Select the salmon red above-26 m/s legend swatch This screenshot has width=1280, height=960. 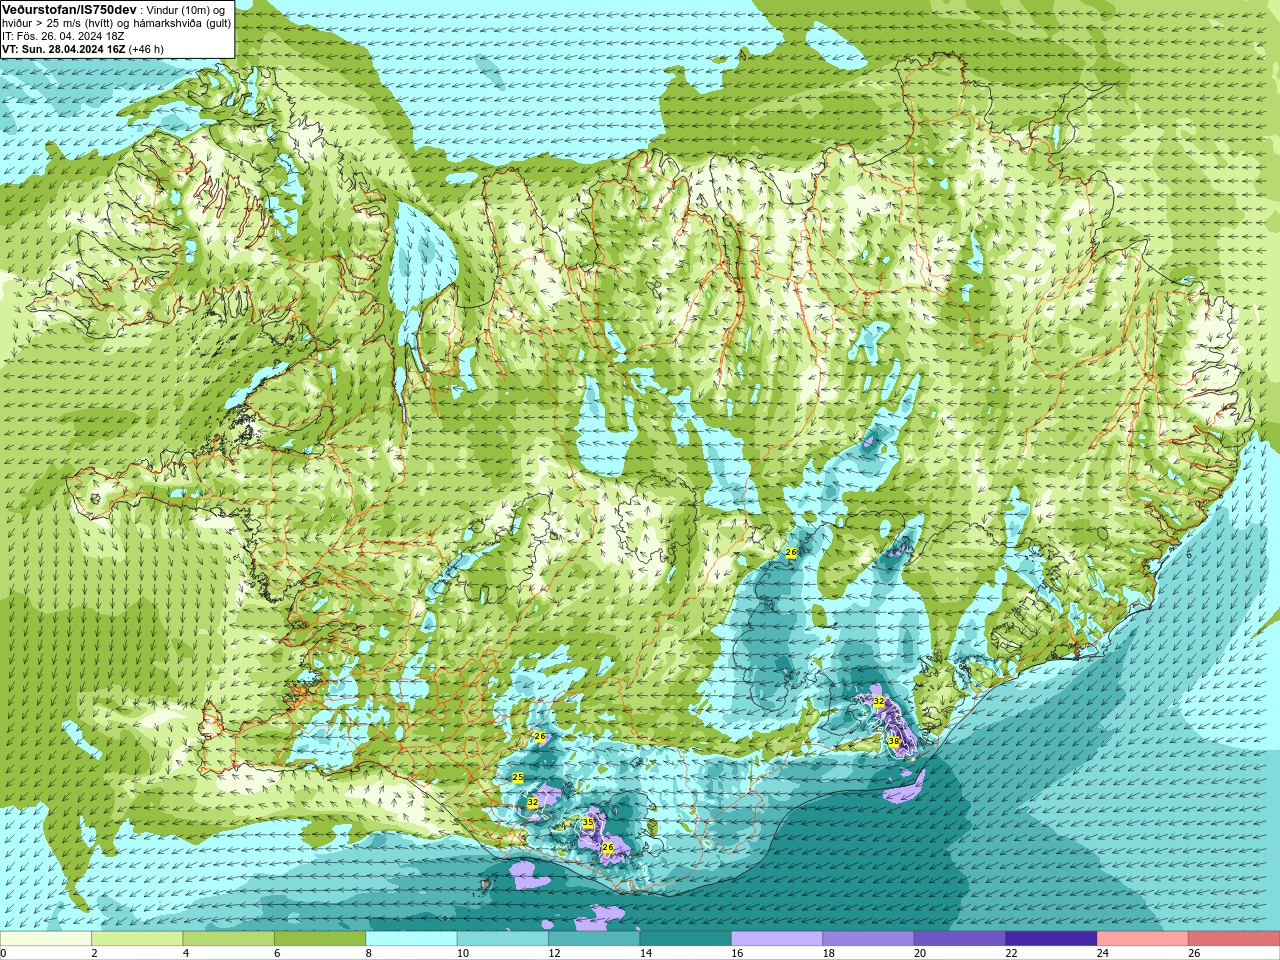pos(1234,939)
